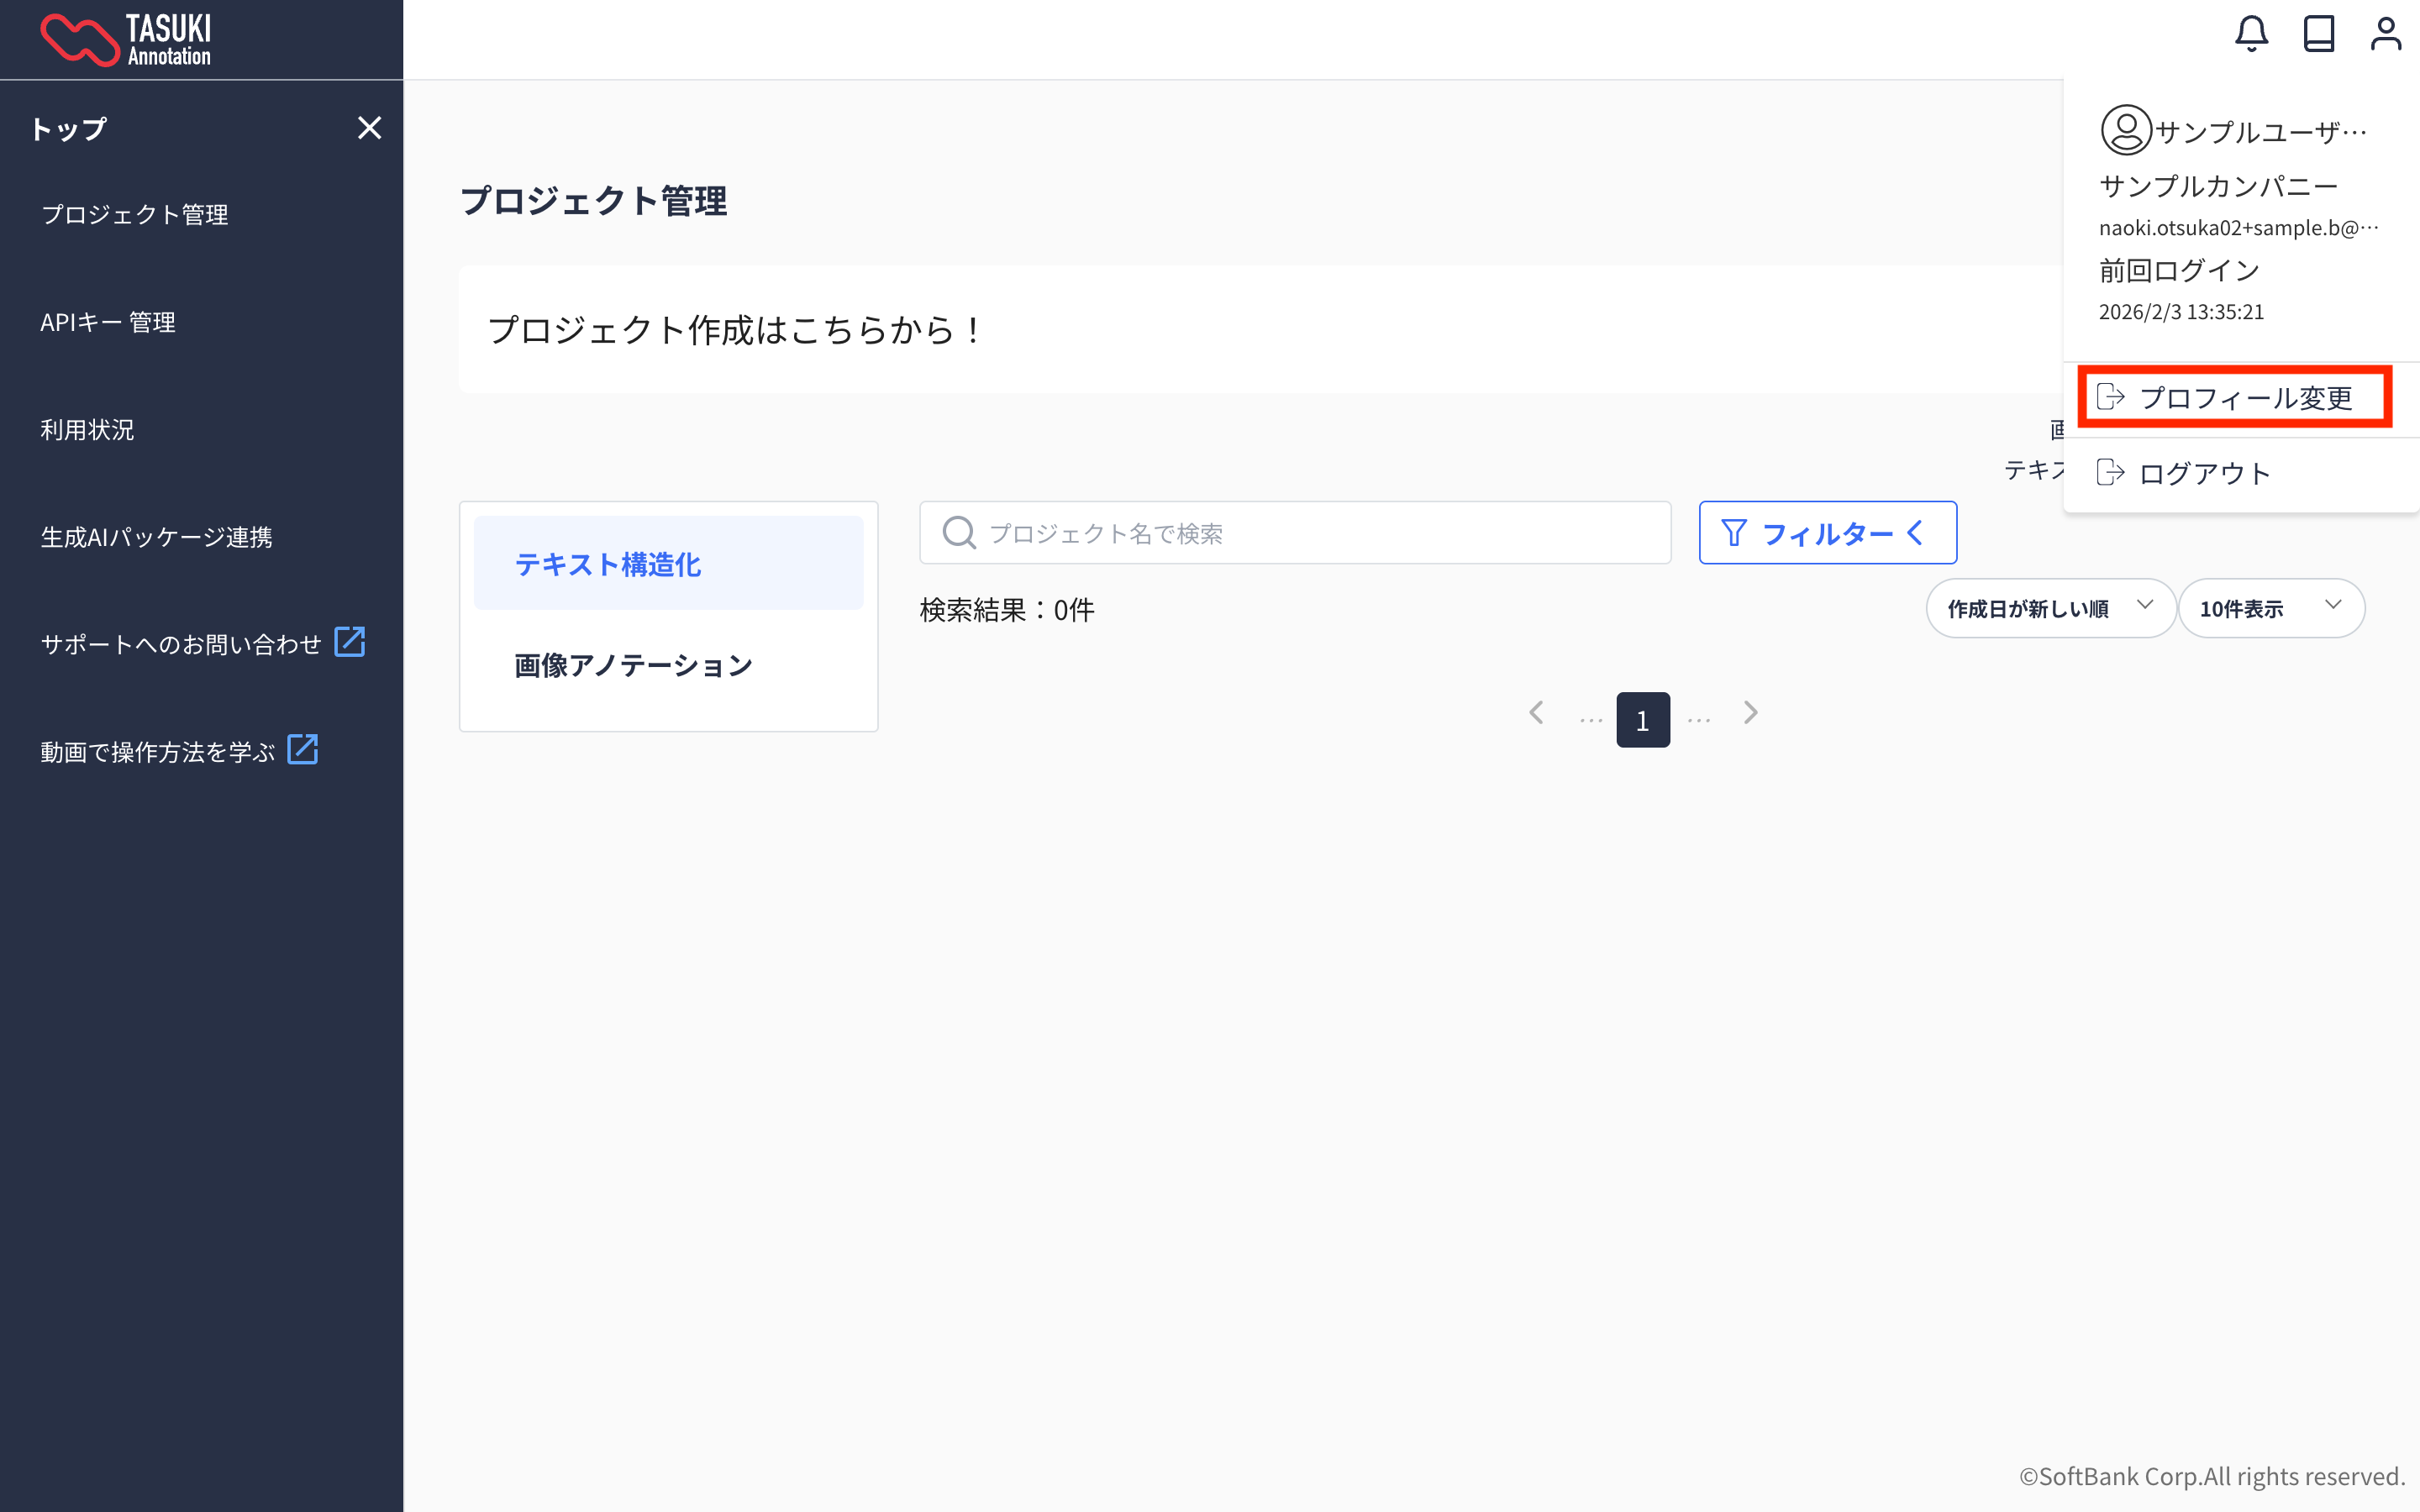The width and height of the screenshot is (2420, 1512).
Task: Click the user account icon
Action: click(x=2385, y=34)
